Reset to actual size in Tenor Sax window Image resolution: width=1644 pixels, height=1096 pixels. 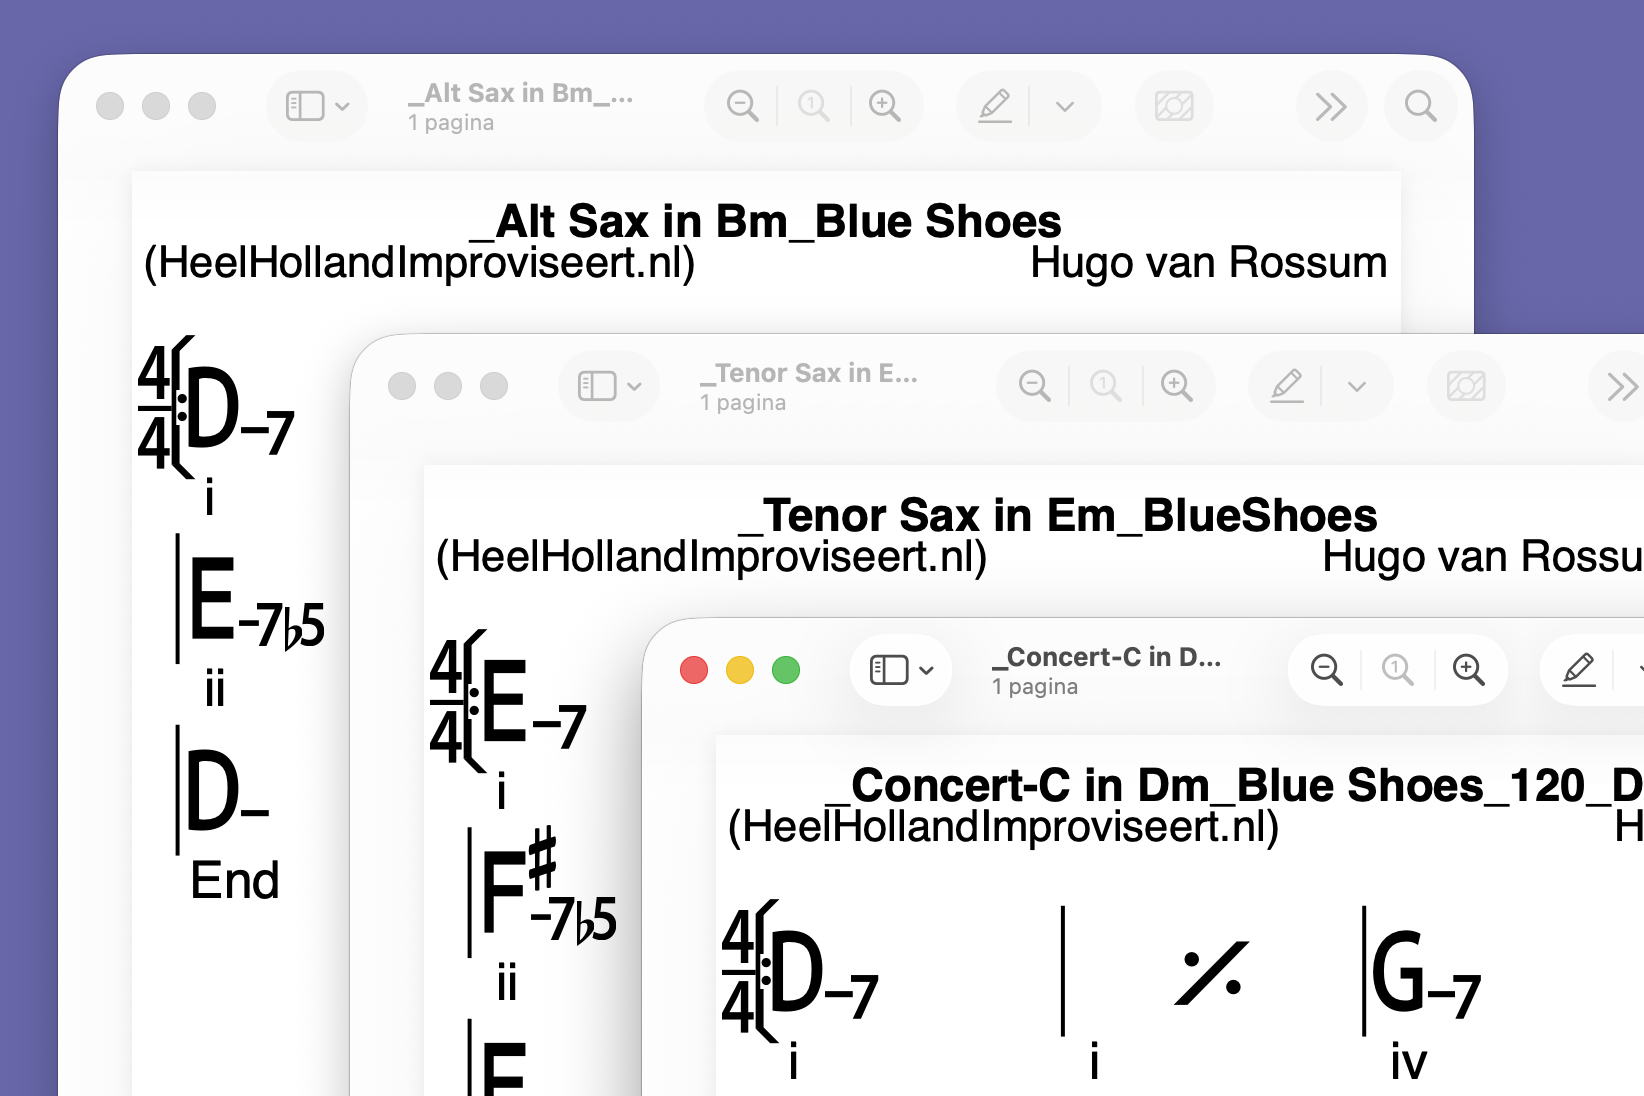click(x=1105, y=386)
